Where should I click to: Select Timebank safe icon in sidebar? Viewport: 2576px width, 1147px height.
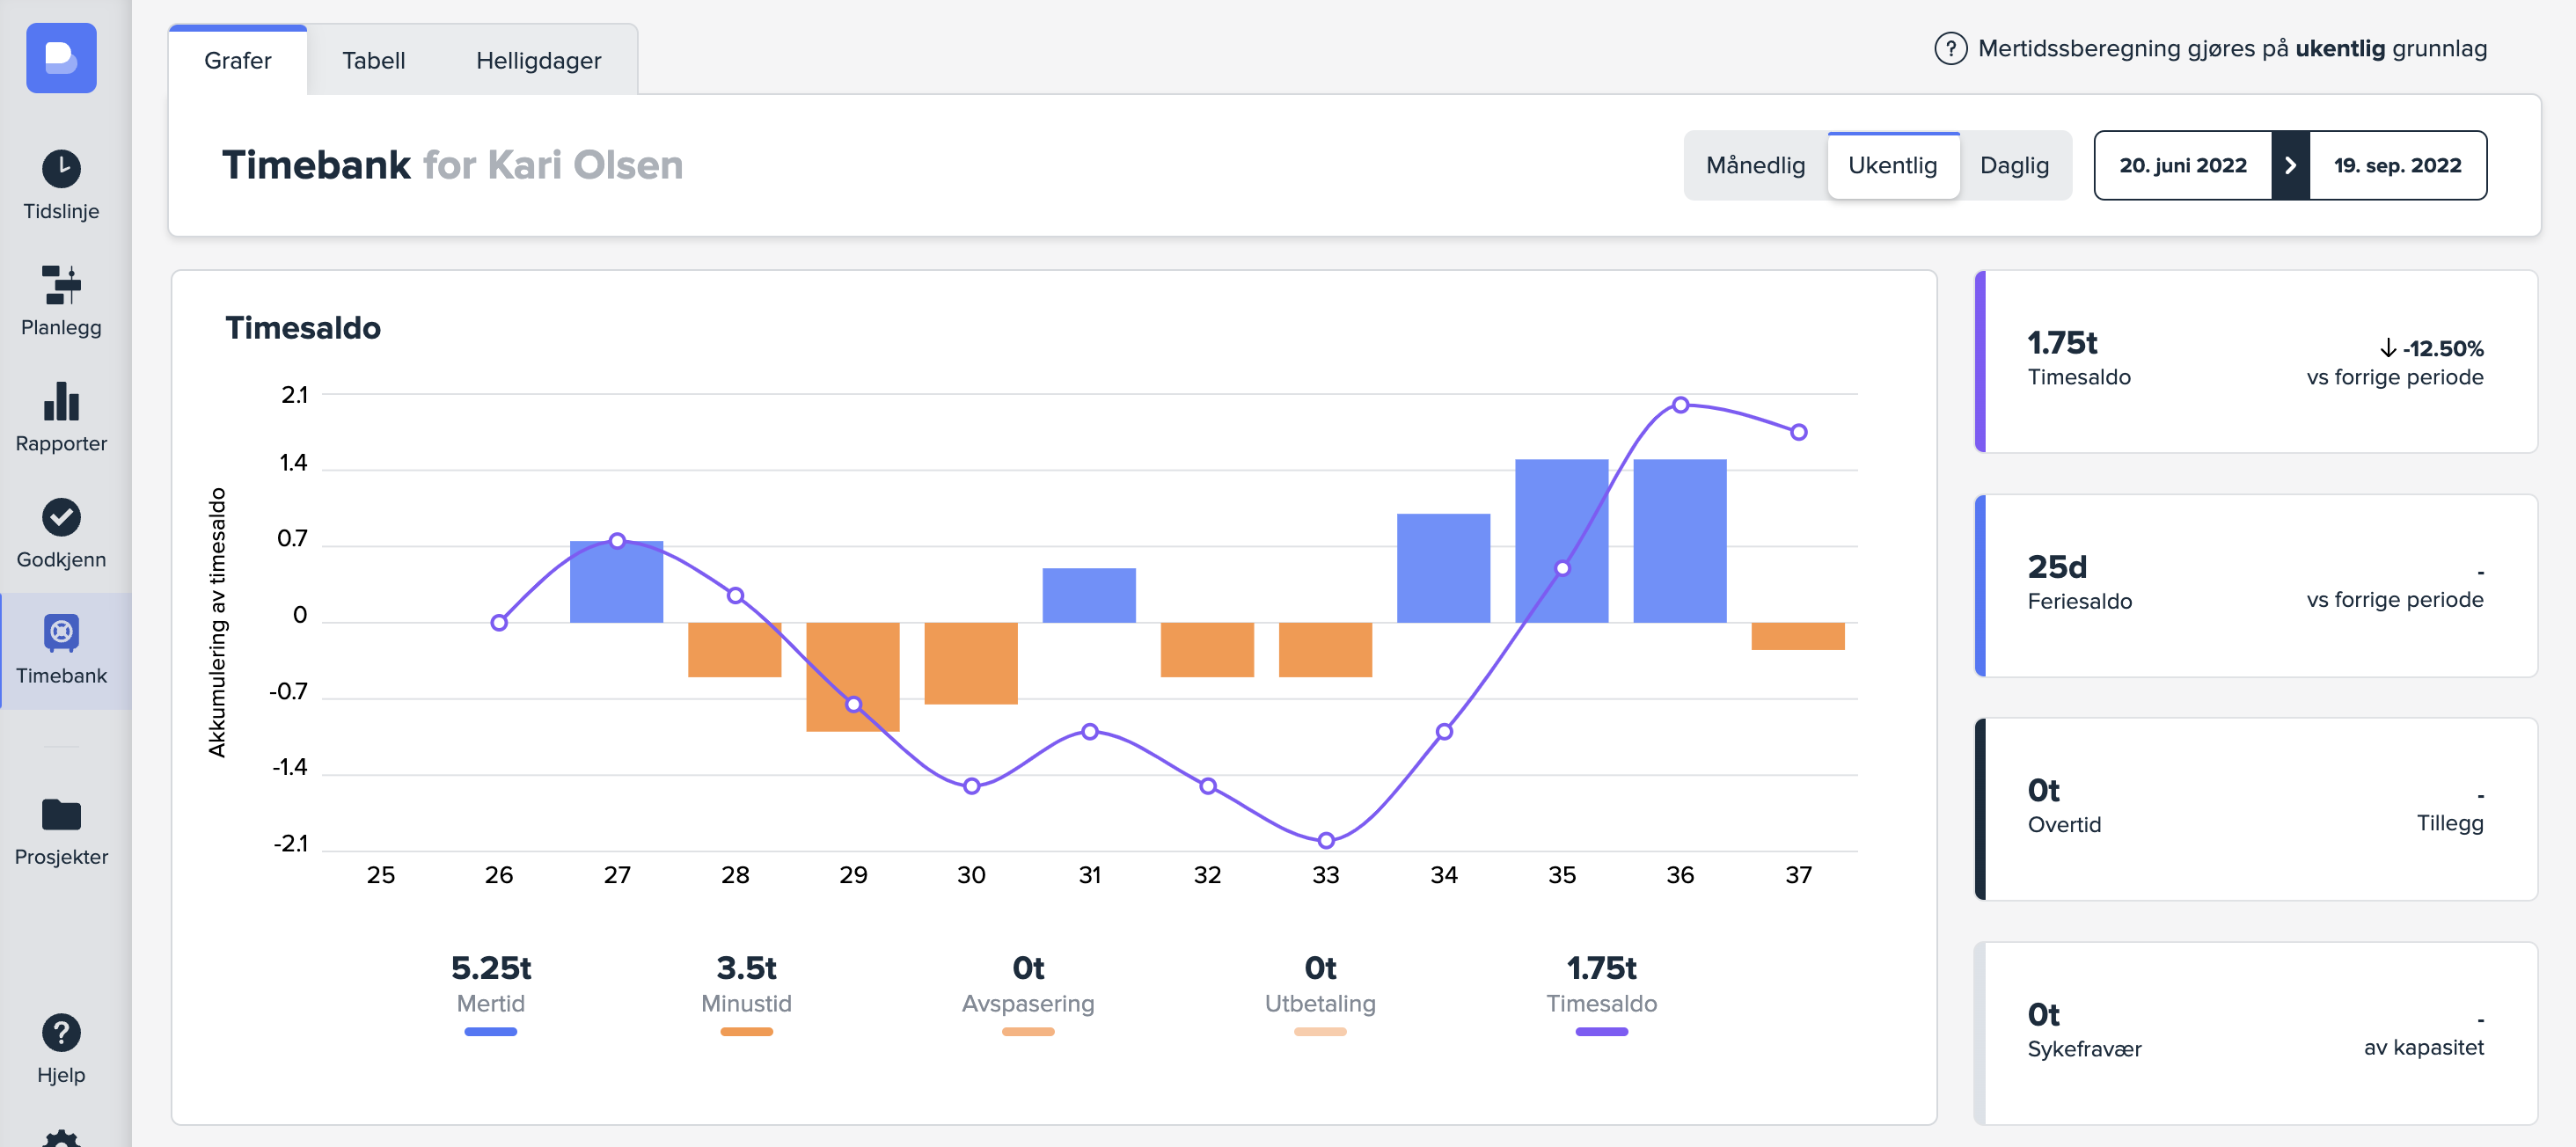coord(61,633)
